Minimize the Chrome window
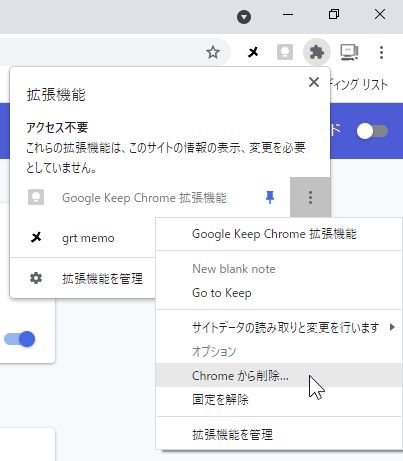The height and width of the screenshot is (461, 403). pyautogui.click(x=288, y=15)
